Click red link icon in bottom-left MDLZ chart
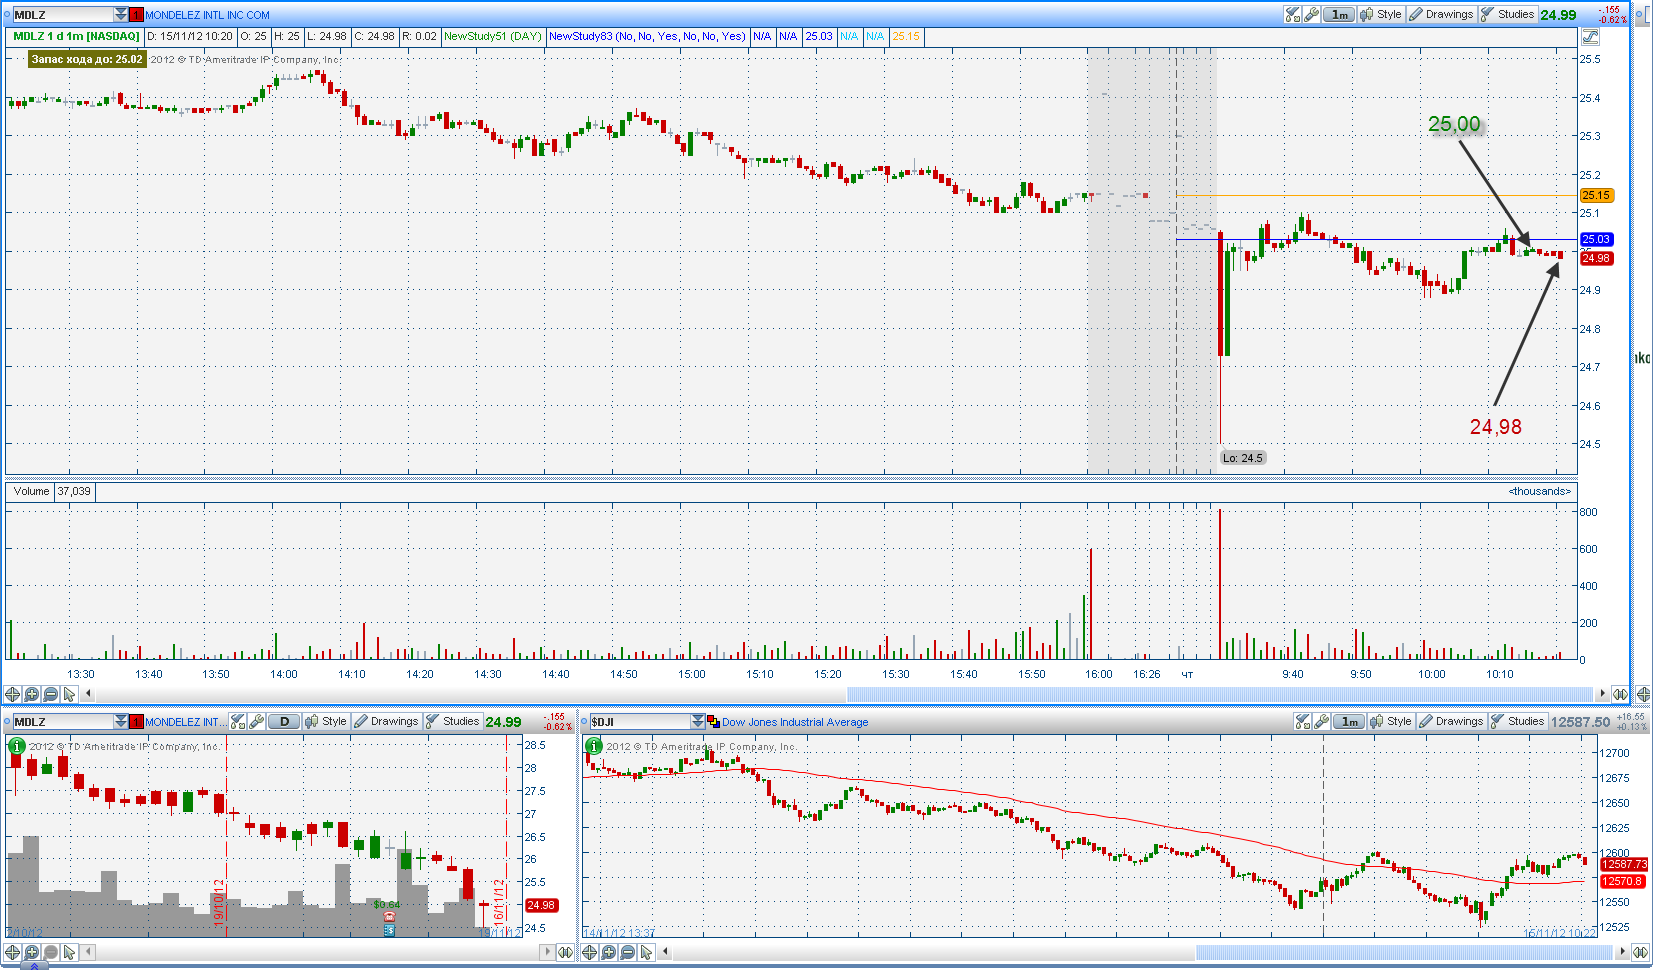The width and height of the screenshot is (1653, 970). (137, 722)
